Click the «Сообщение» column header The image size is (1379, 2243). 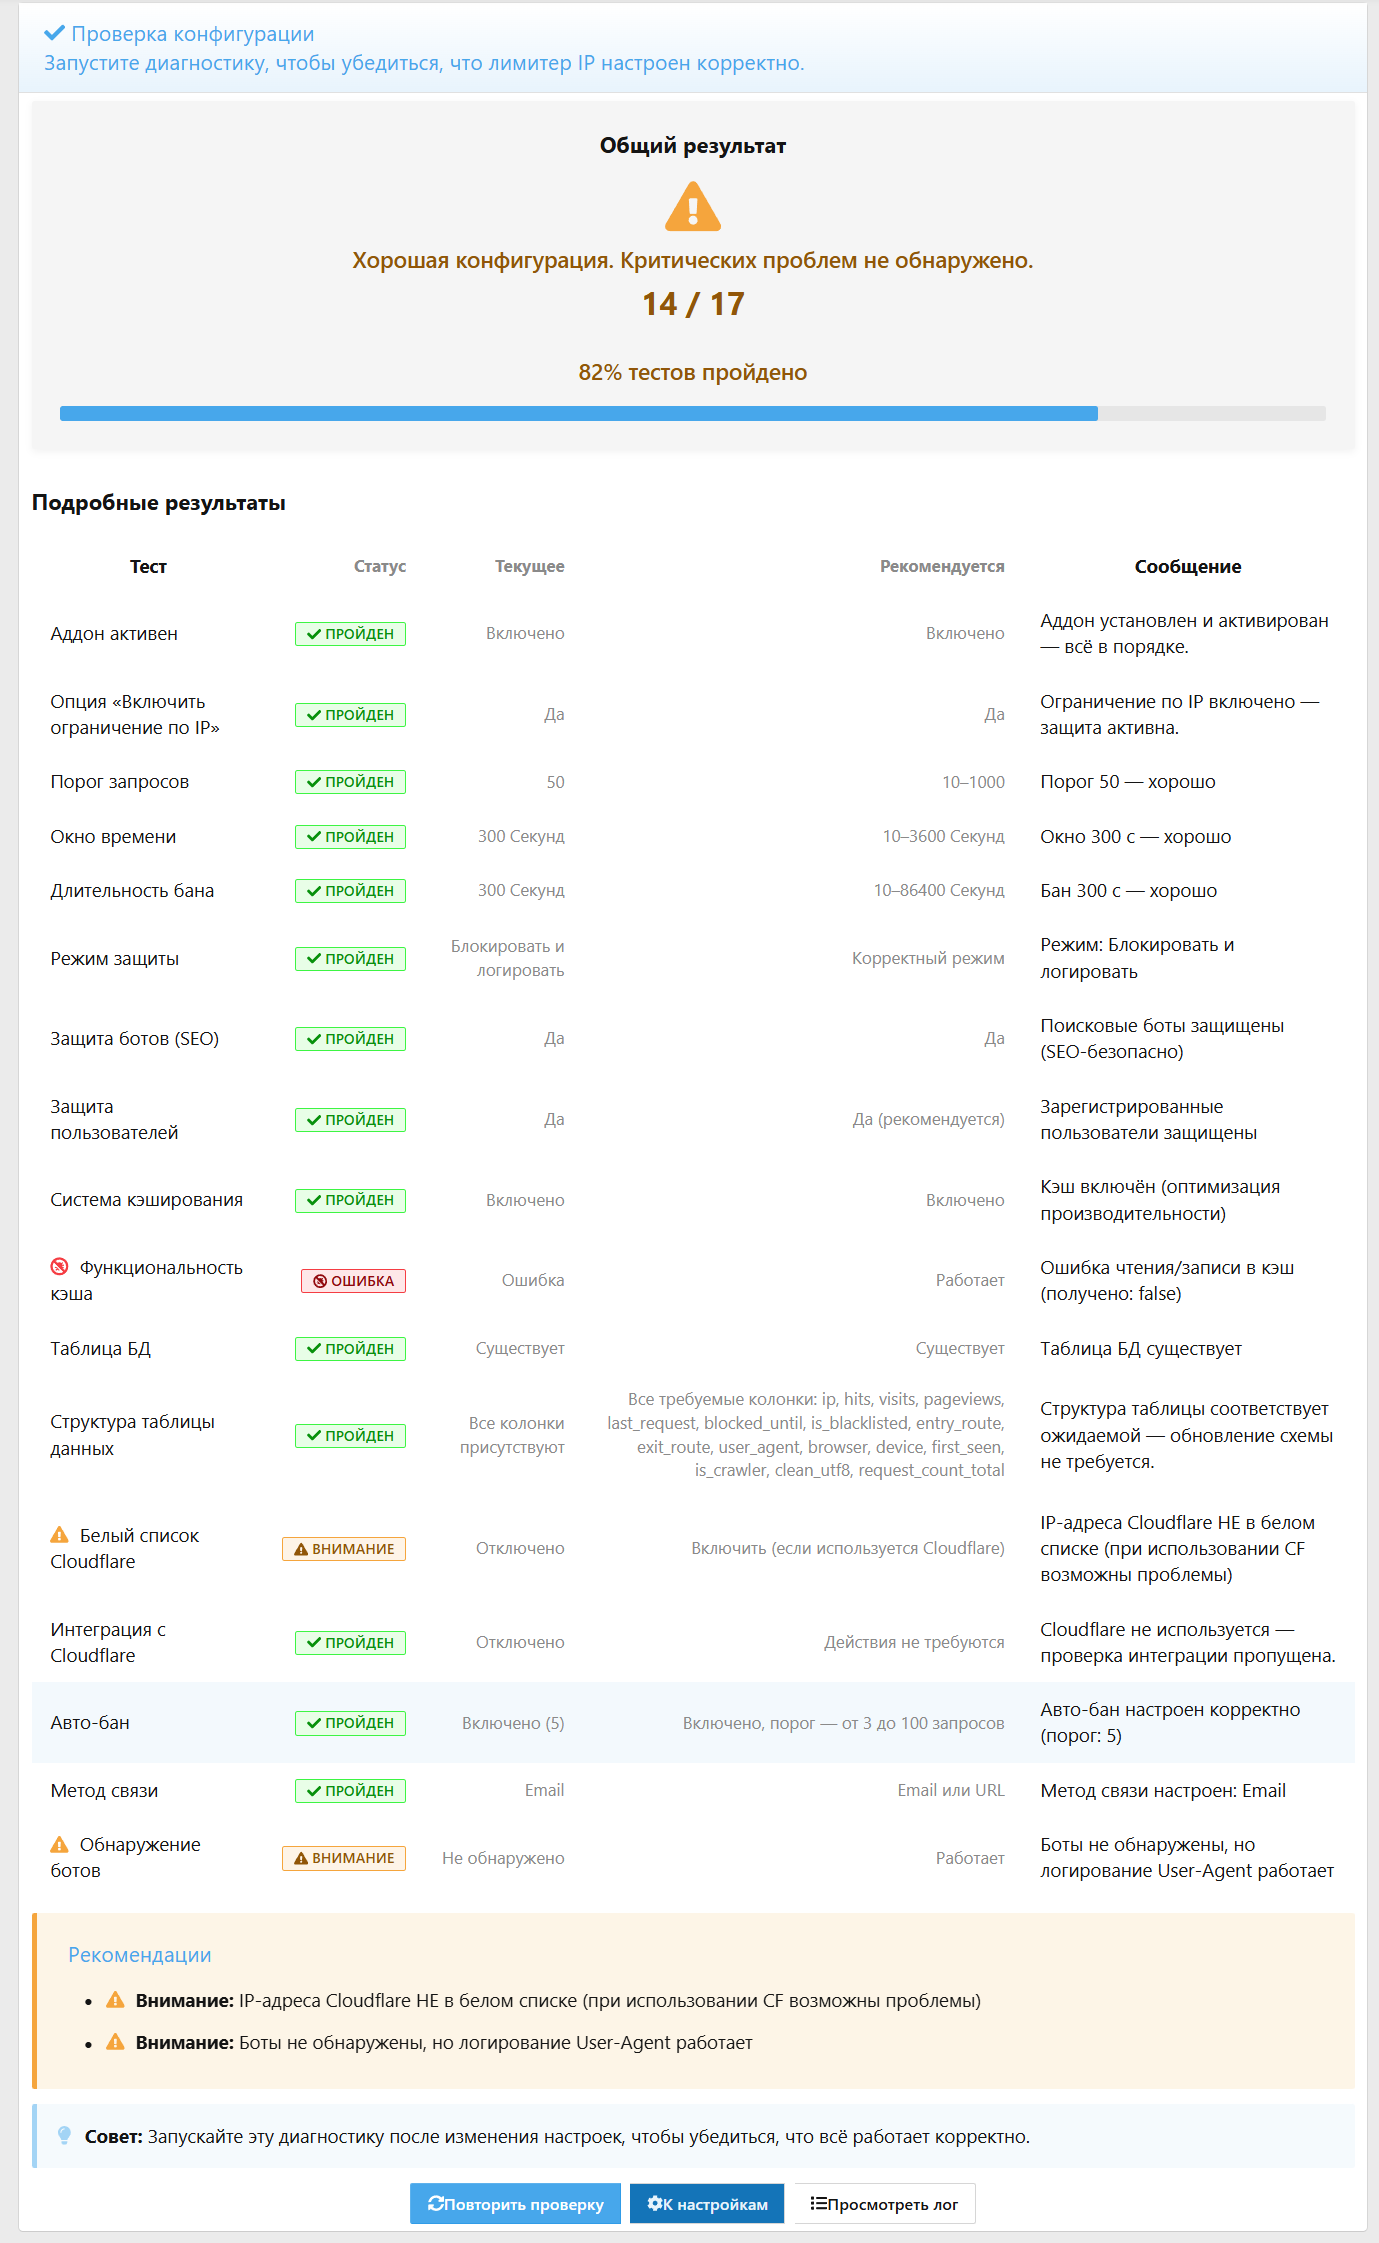click(1187, 567)
